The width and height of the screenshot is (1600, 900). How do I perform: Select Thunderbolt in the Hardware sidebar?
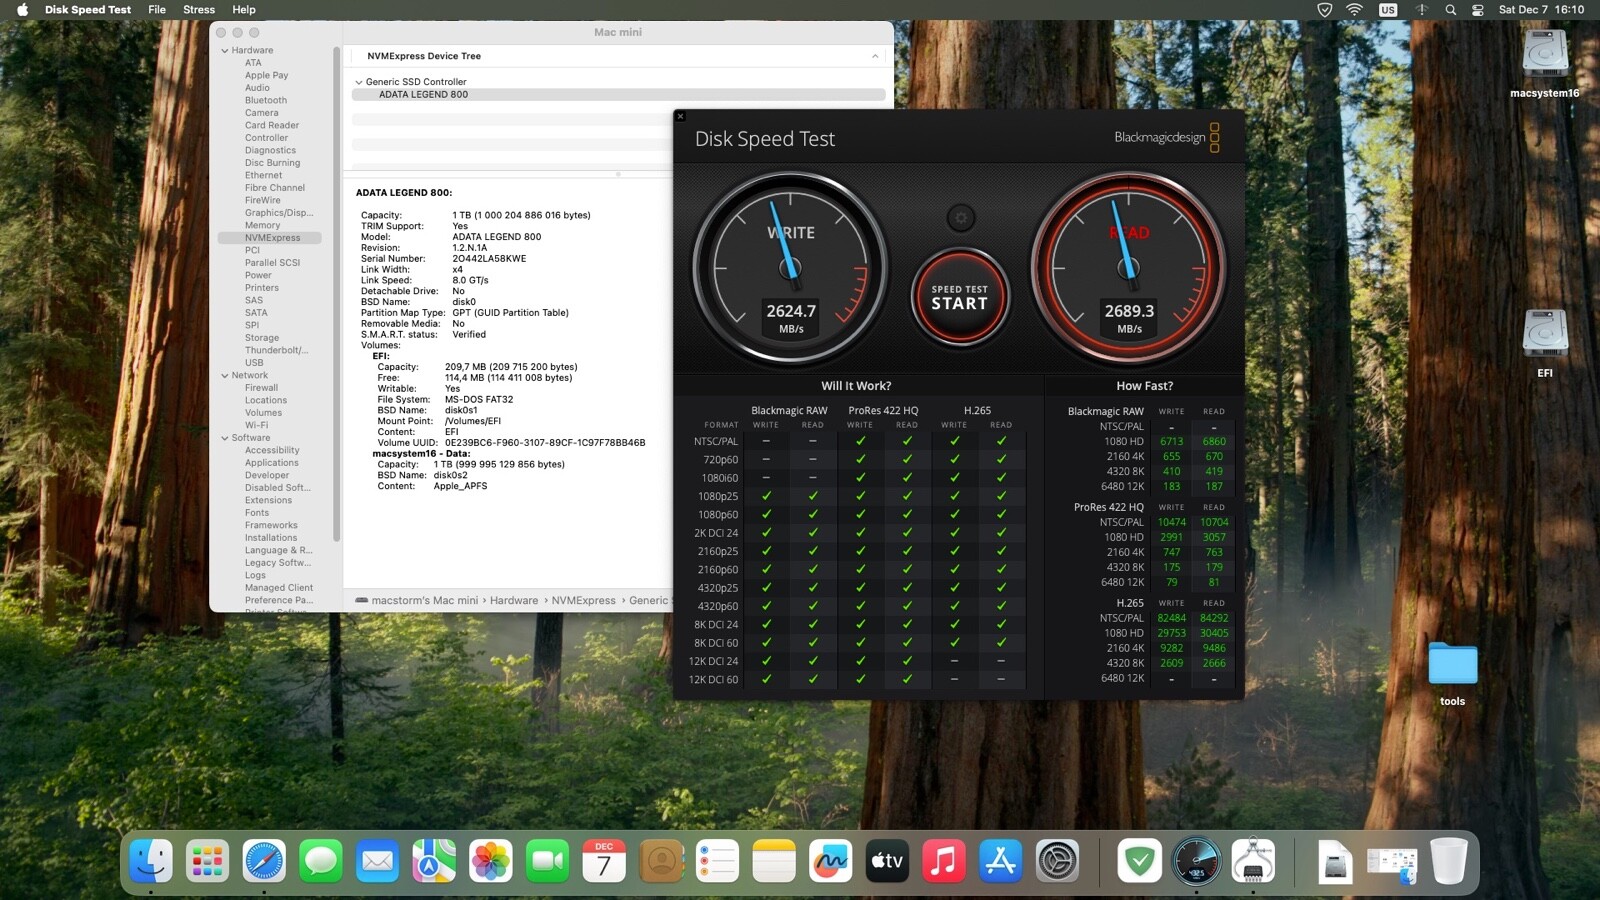(x=276, y=350)
